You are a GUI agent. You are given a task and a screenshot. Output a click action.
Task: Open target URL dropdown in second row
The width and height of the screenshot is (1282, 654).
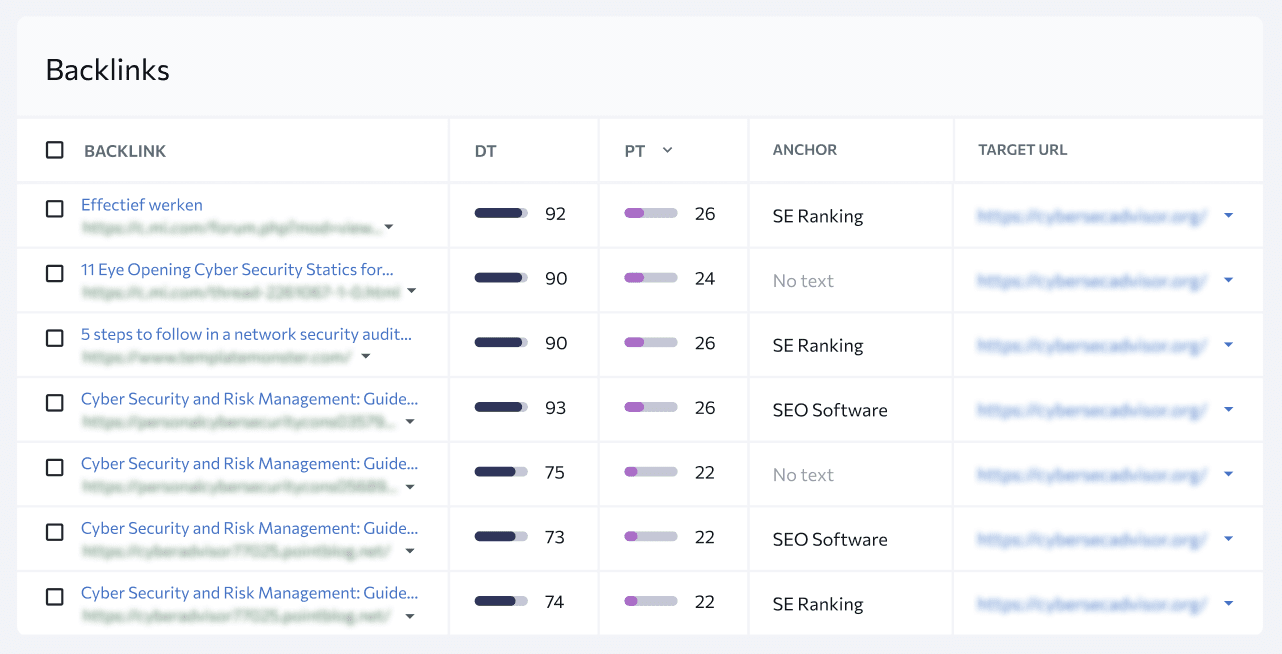click(1228, 280)
